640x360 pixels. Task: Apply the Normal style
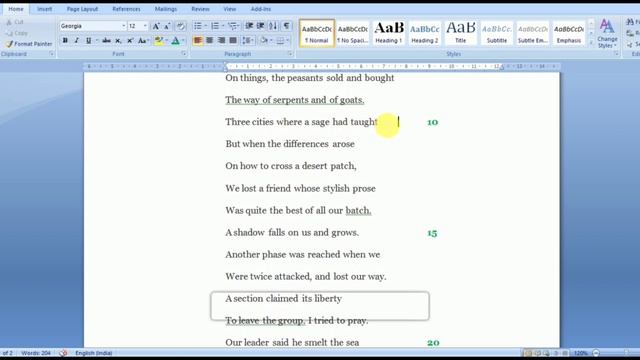coord(317,33)
